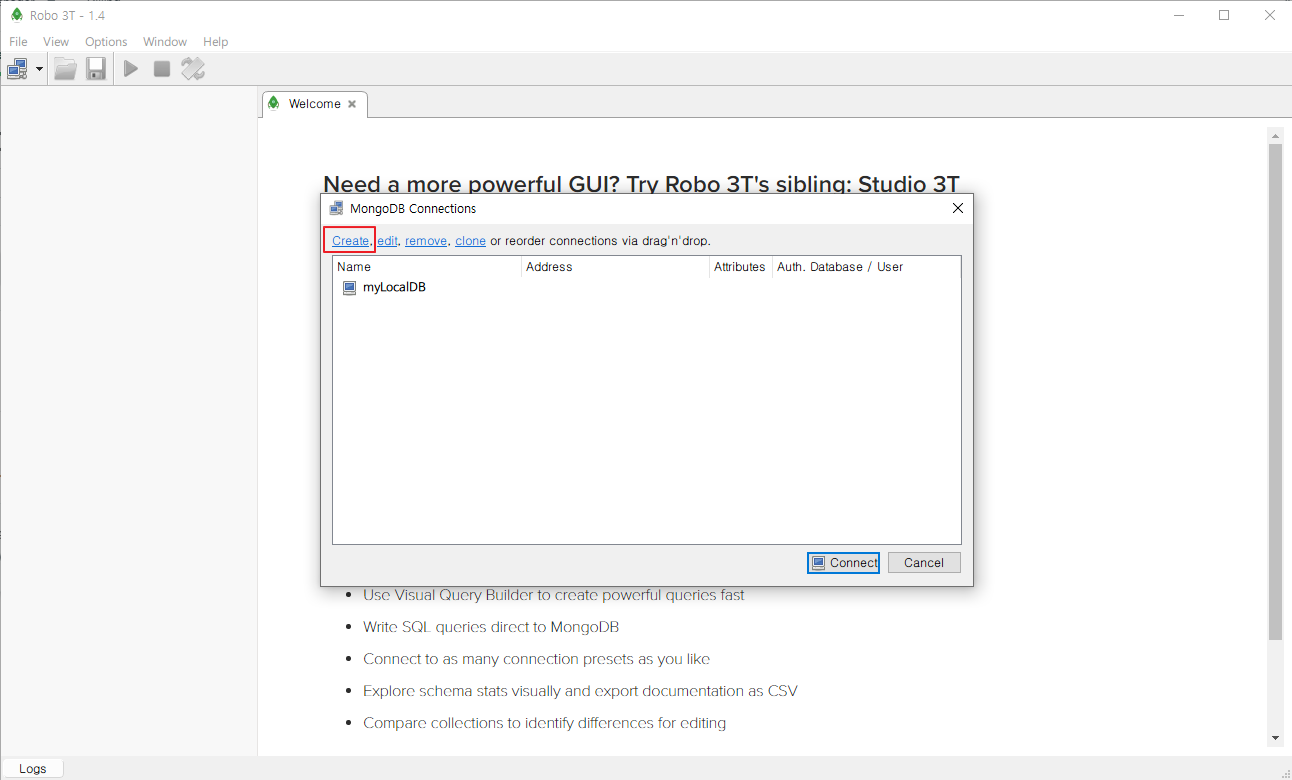
Task: Click the Execute play icon
Action: pyautogui.click(x=131, y=69)
